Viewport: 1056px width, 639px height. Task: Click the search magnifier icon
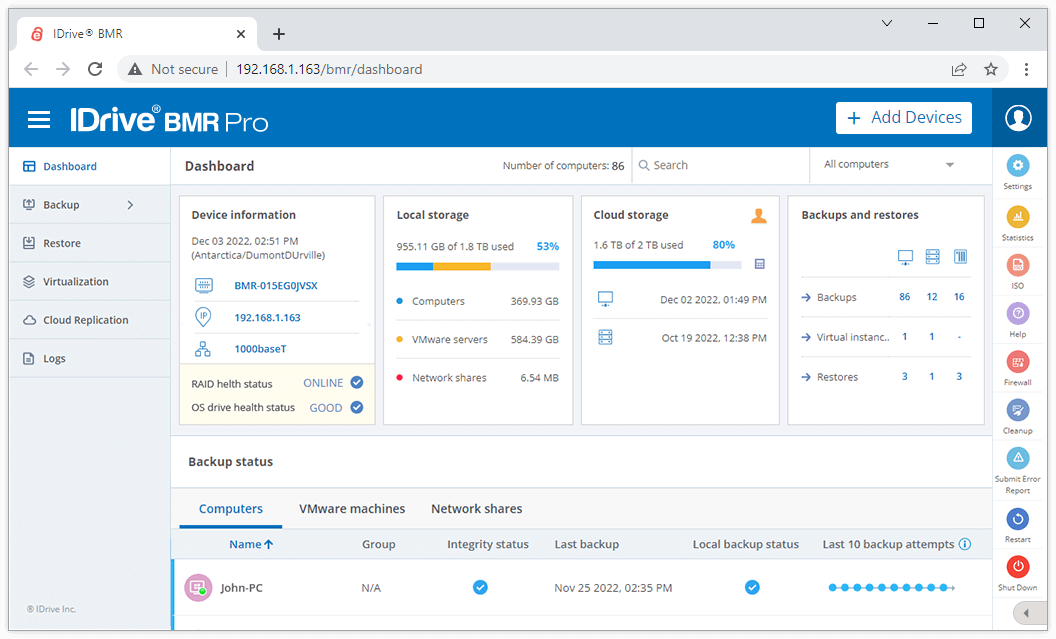pyautogui.click(x=644, y=166)
